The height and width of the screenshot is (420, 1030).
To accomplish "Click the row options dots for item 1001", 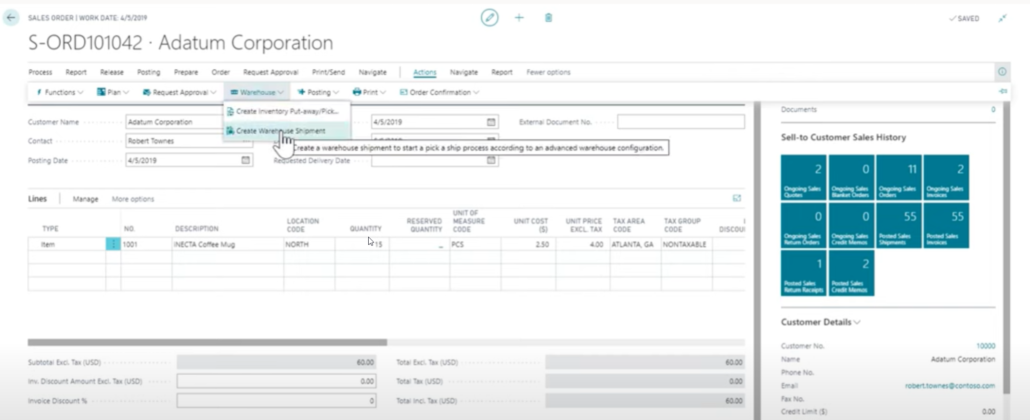I will 113,244.
